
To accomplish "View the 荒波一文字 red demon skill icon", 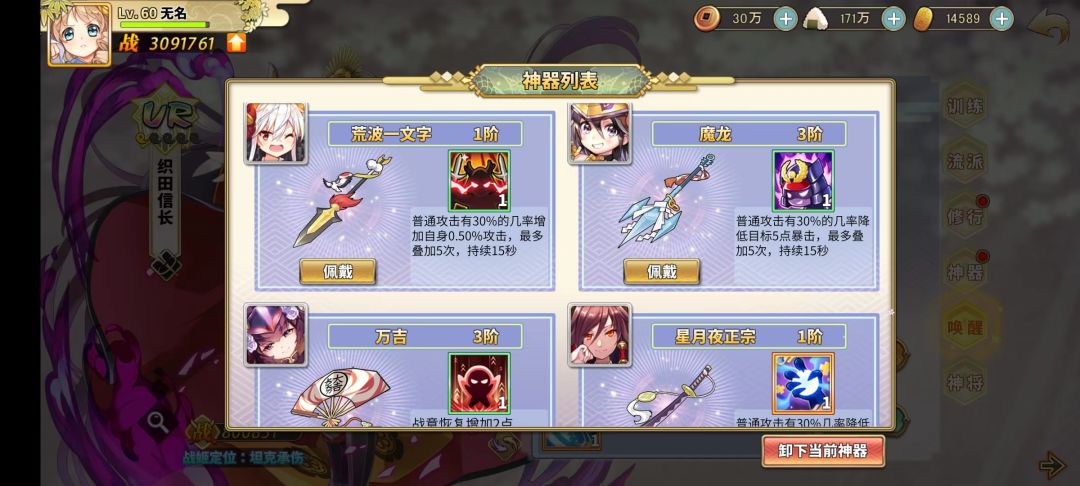I will 479,181.
